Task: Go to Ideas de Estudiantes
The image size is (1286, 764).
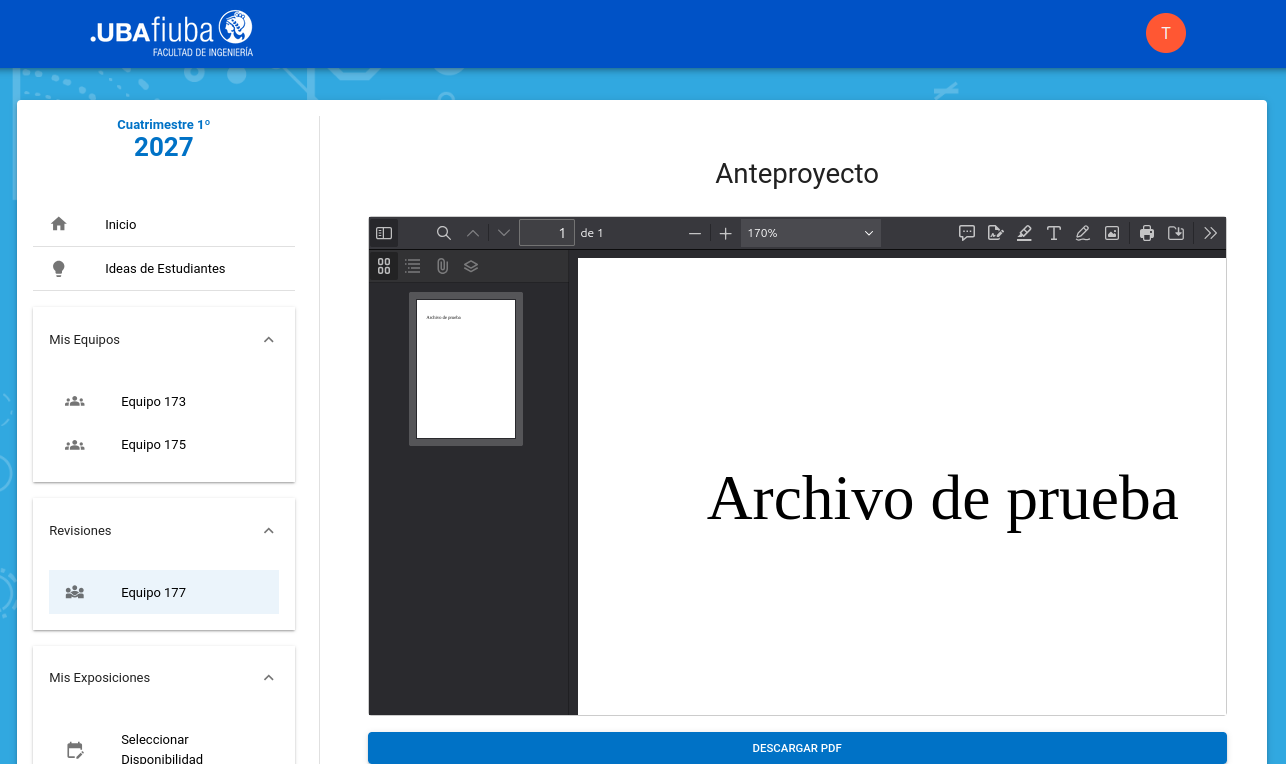Action: pos(164,269)
